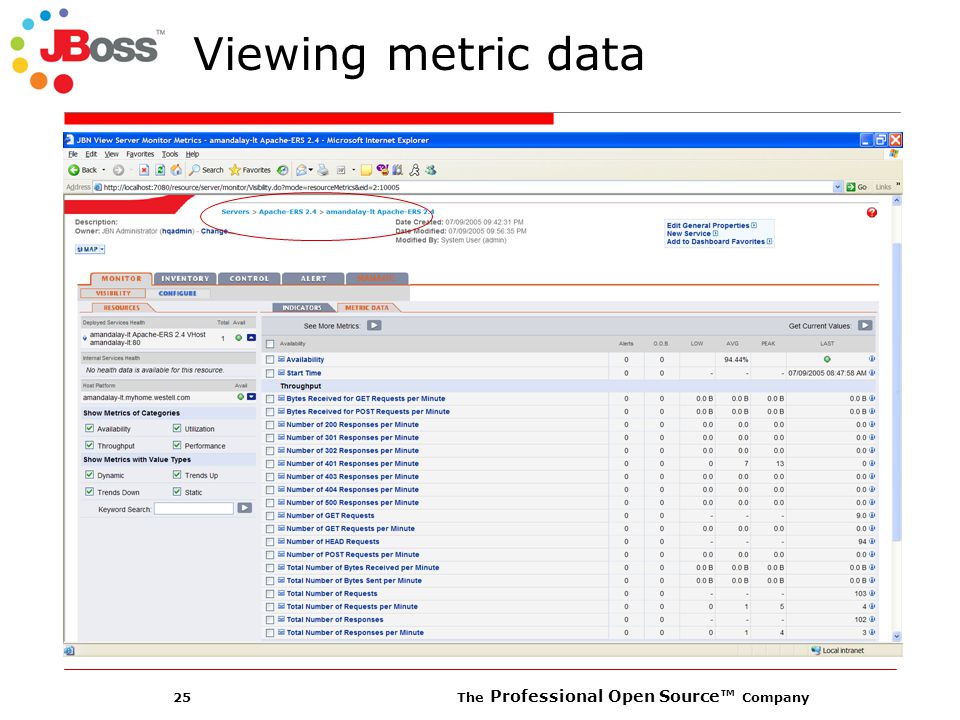The image size is (960, 720).
Task: Open the Number of 401 Responses per Minute metric
Action: pyautogui.click(x=353, y=463)
